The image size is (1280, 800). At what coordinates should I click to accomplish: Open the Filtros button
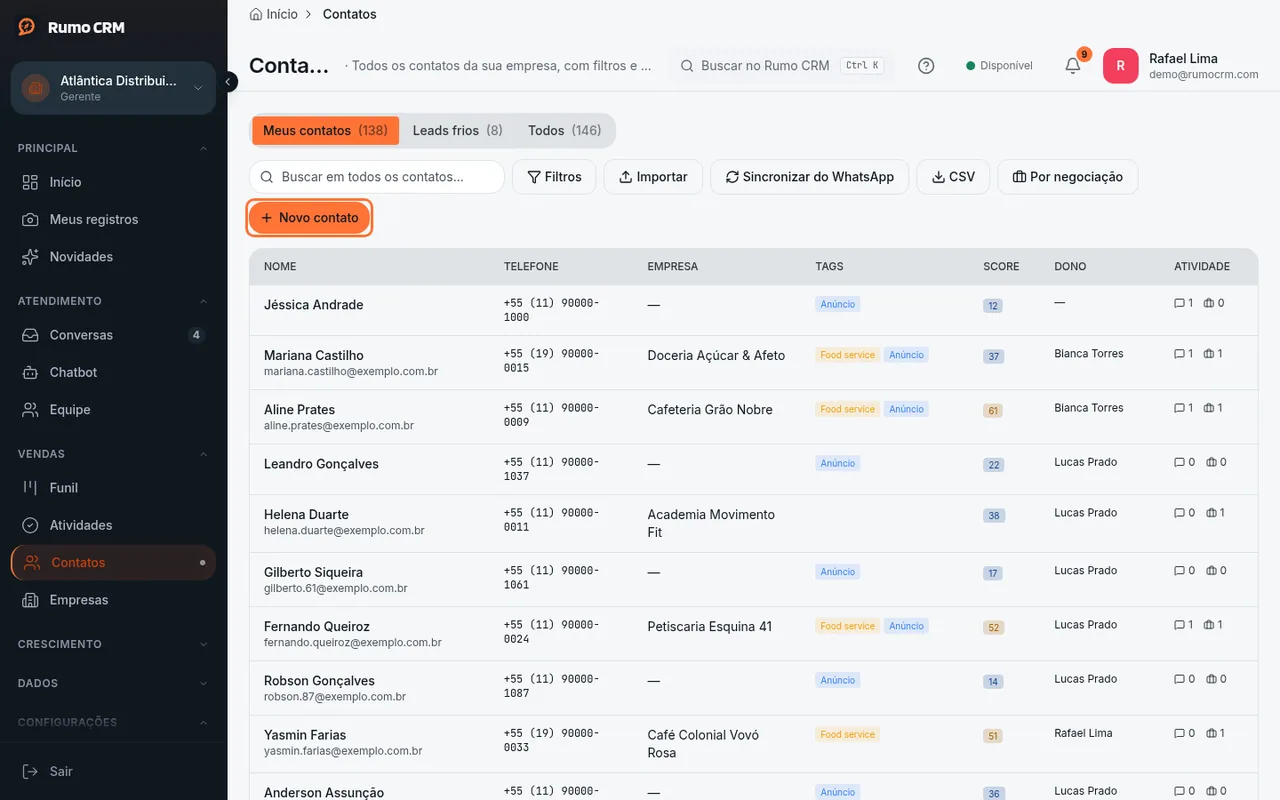coord(554,177)
